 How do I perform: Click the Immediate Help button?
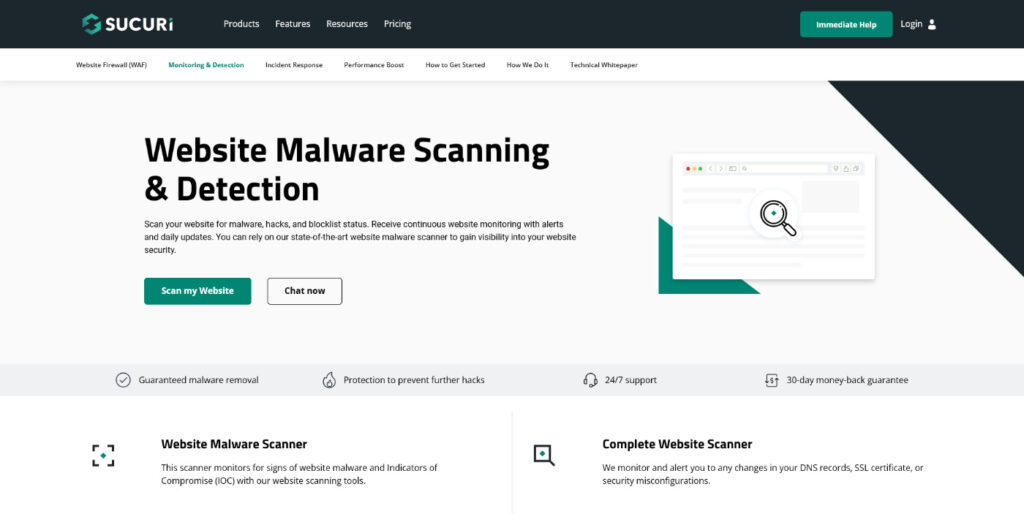coord(846,24)
